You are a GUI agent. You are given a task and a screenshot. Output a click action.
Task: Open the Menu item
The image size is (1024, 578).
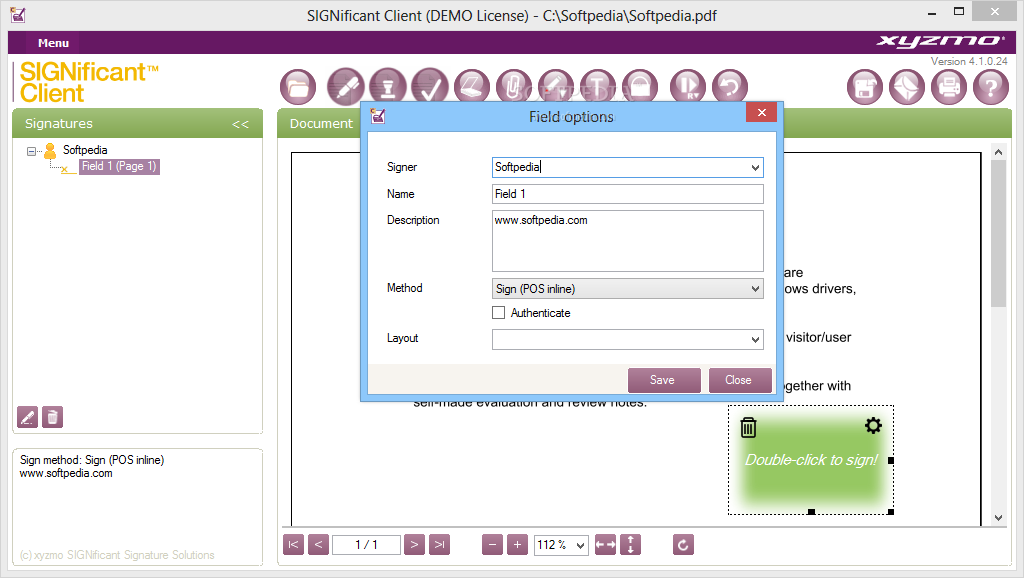click(53, 42)
